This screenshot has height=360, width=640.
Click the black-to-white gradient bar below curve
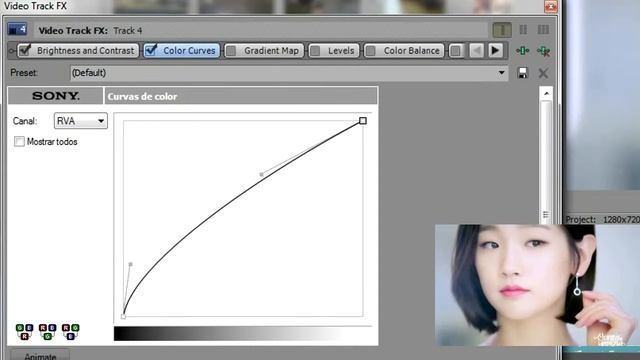click(242, 333)
